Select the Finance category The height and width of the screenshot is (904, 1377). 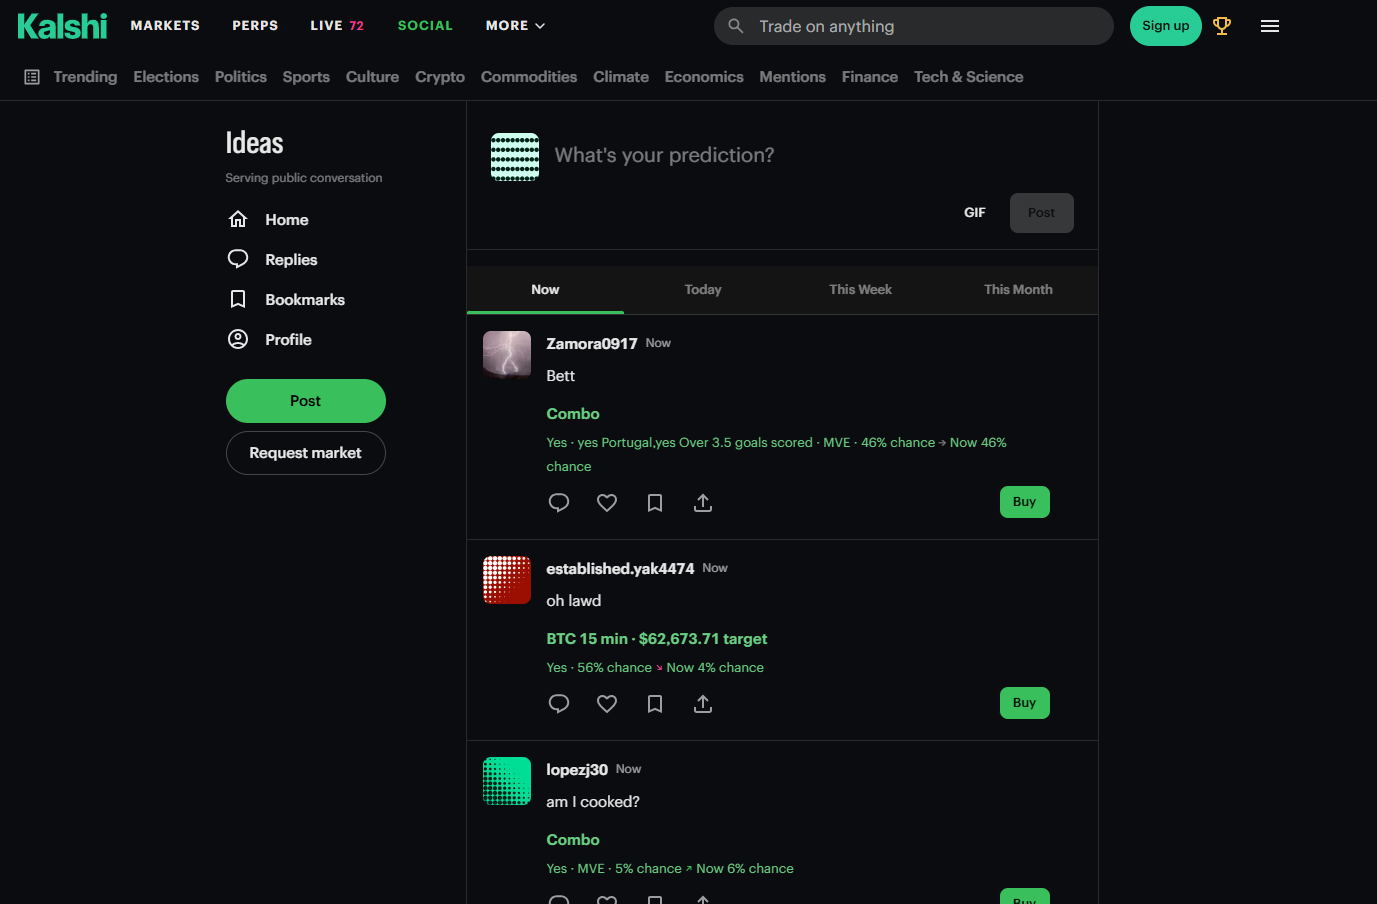tap(870, 77)
